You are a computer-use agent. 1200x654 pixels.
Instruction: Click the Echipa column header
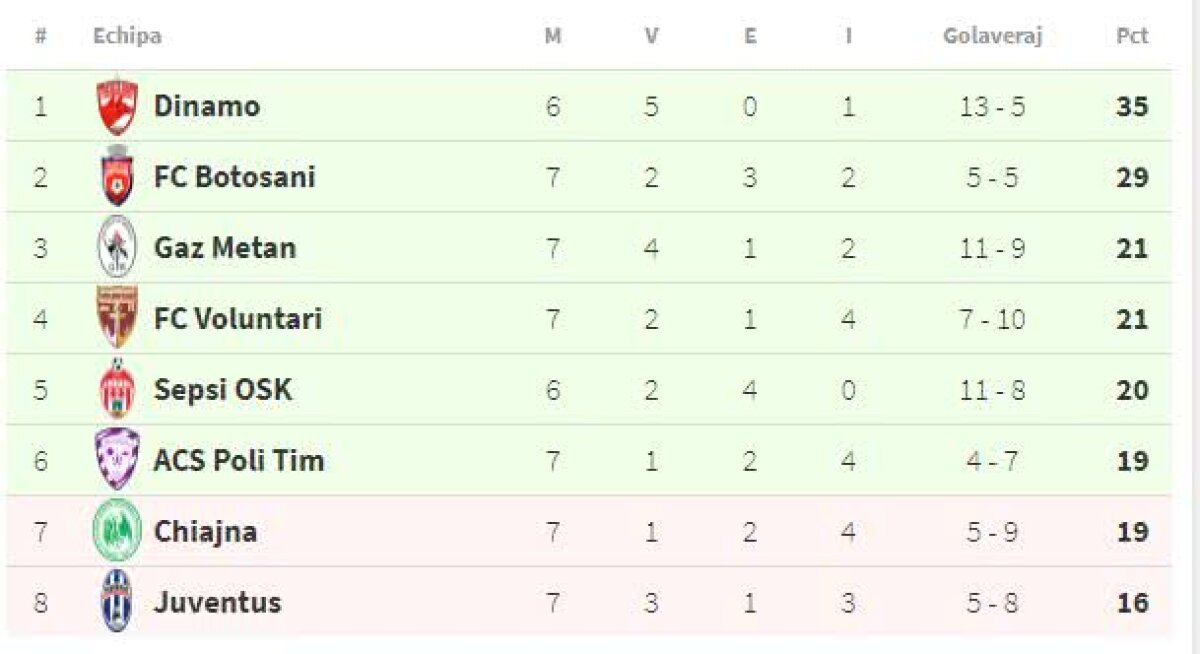(x=127, y=36)
